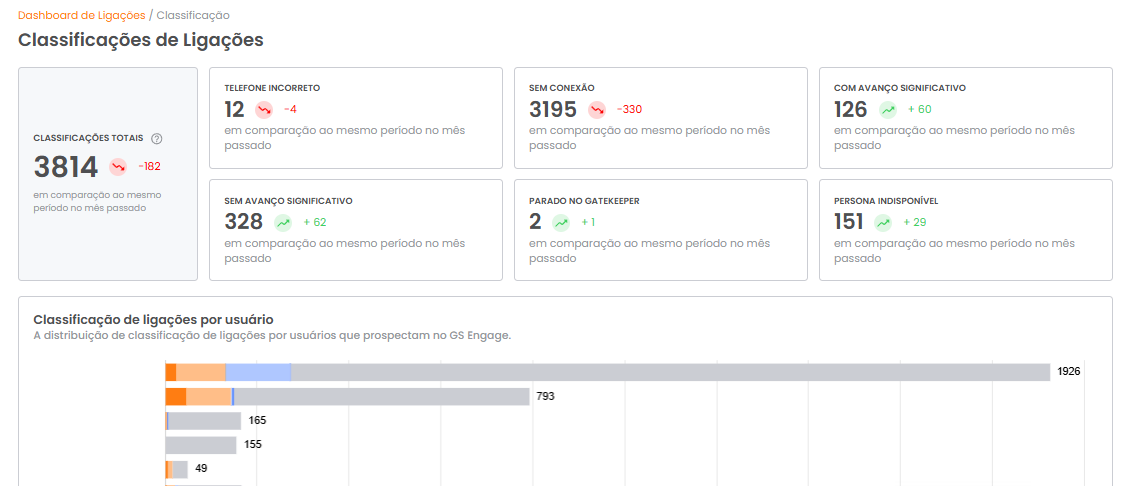Click the uptrend icon in Sem Avanço Significativo
The height and width of the screenshot is (486, 1127).
point(283,222)
